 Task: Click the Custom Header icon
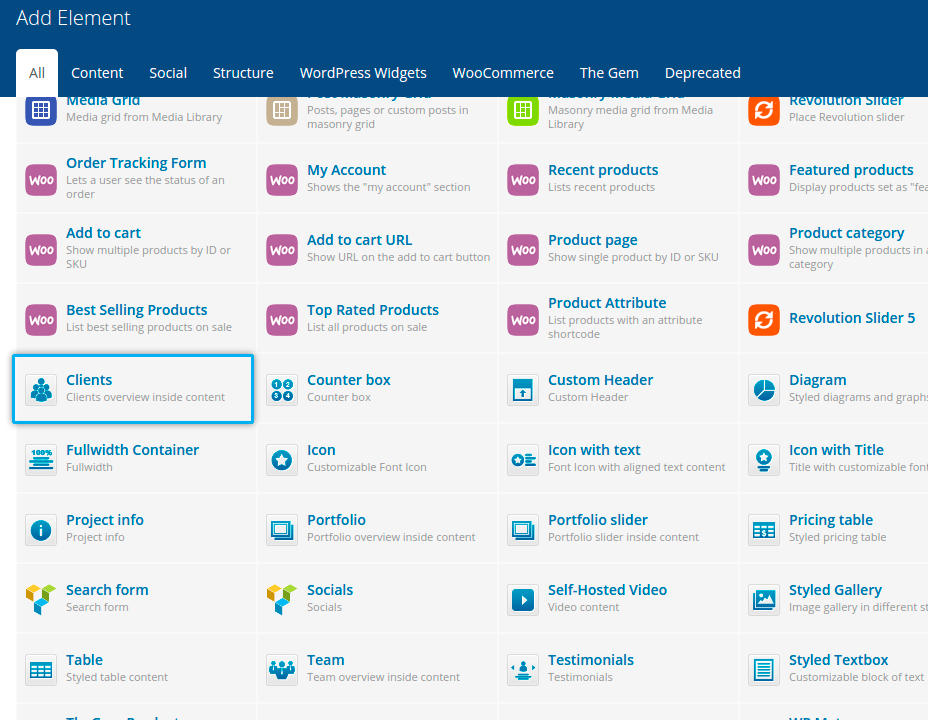[x=523, y=390]
